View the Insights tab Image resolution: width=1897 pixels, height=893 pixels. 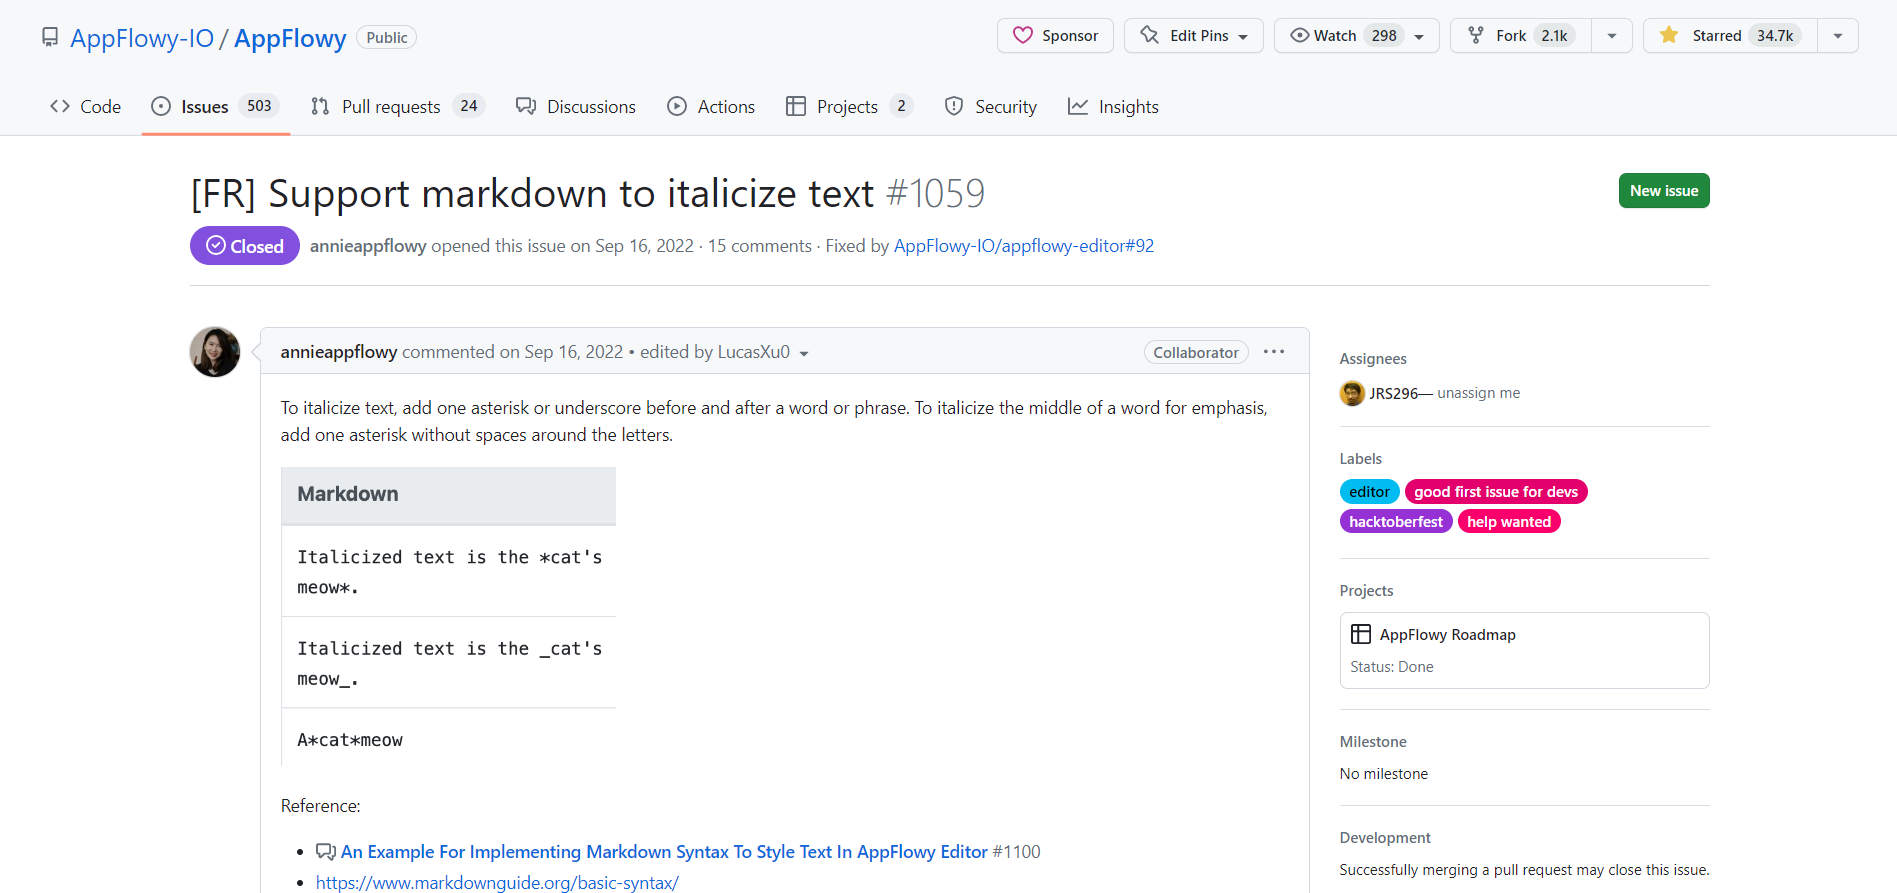1113,106
